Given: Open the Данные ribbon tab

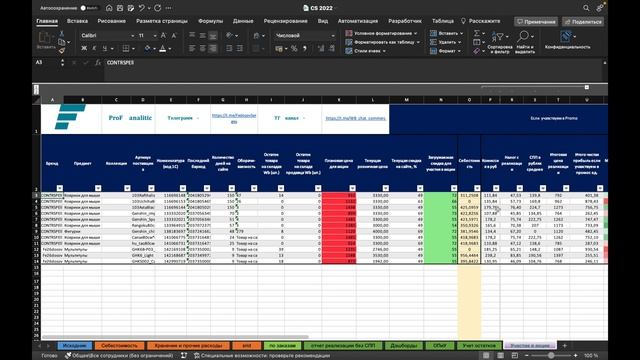Looking at the screenshot, I should pos(243,21).
